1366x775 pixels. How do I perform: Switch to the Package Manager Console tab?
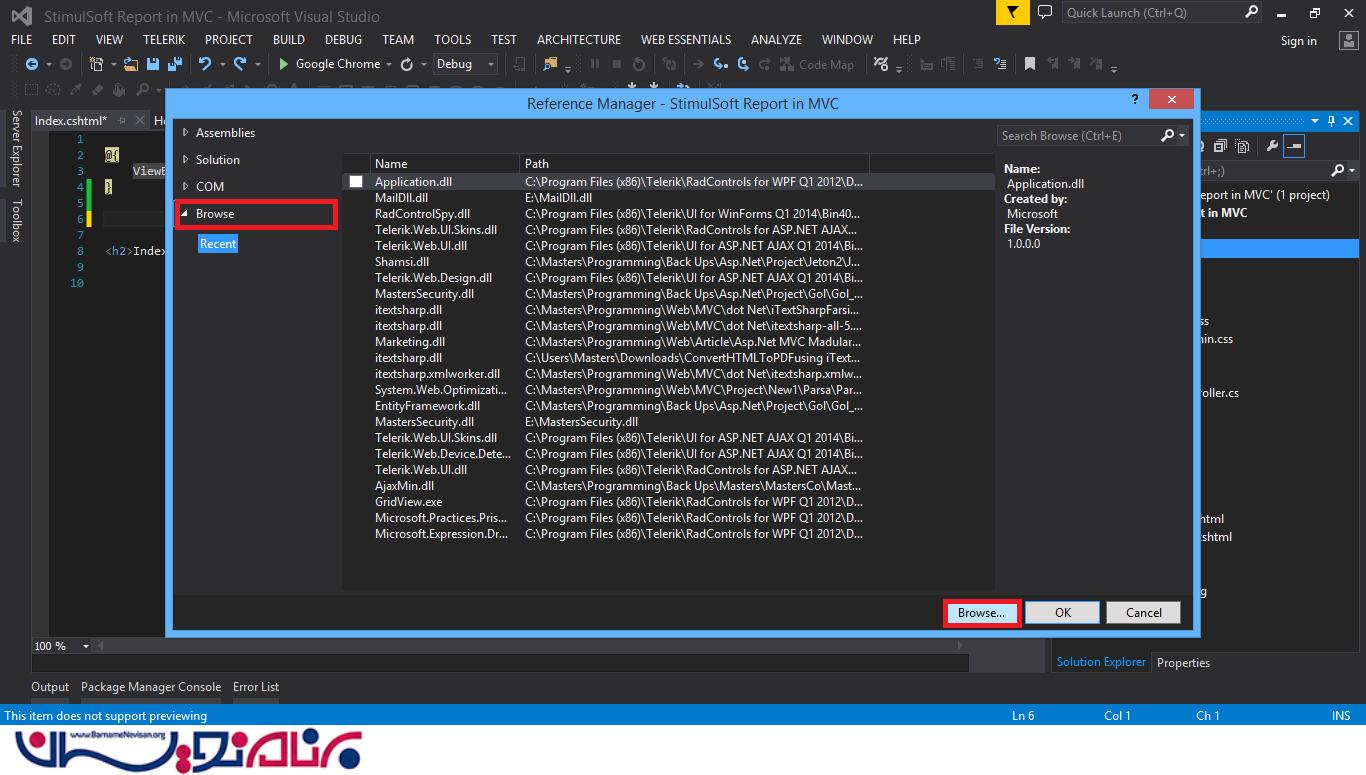150,687
